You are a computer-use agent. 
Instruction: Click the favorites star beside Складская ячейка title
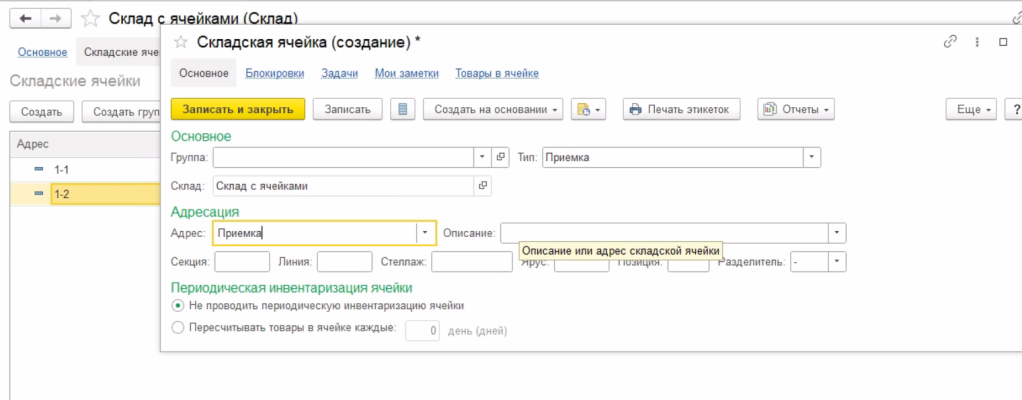[181, 42]
